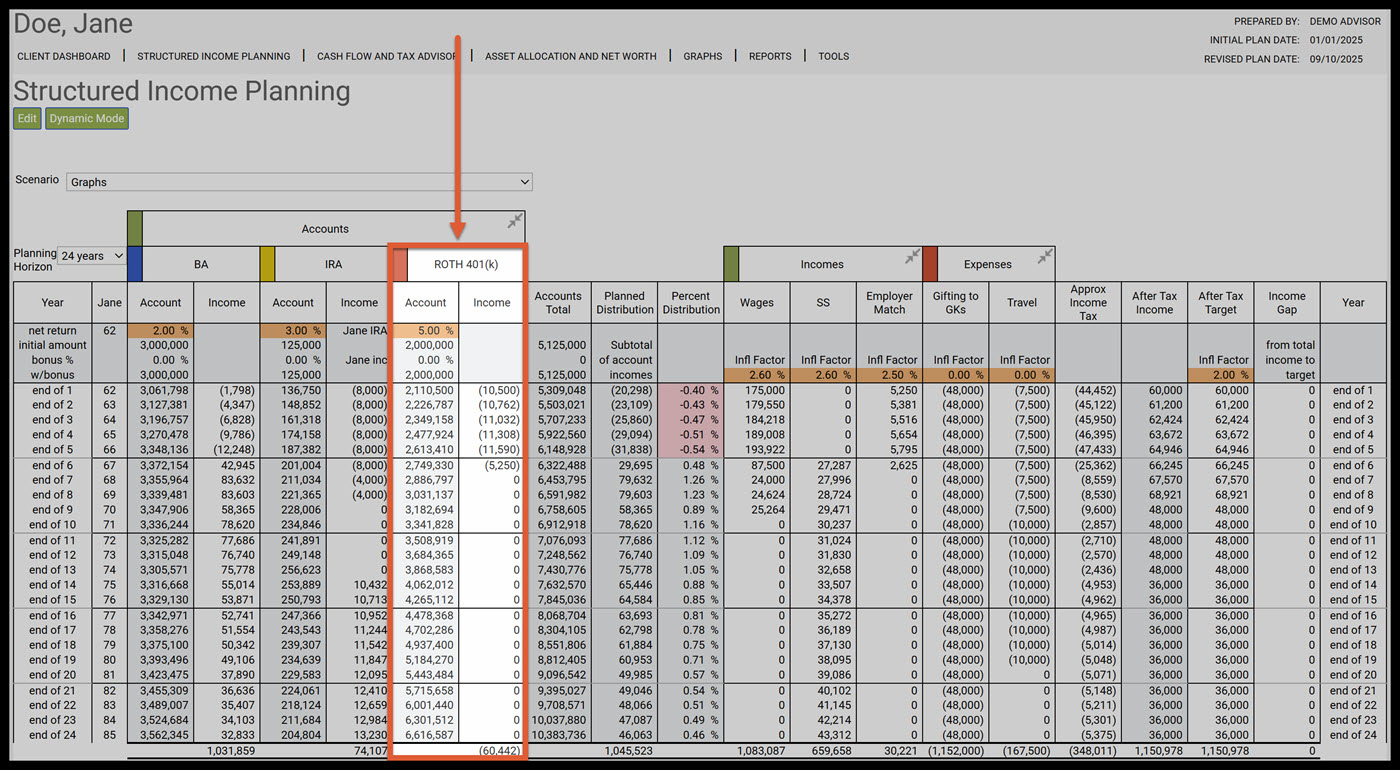Click the -0.40 % percent distribution cell

coord(691,390)
